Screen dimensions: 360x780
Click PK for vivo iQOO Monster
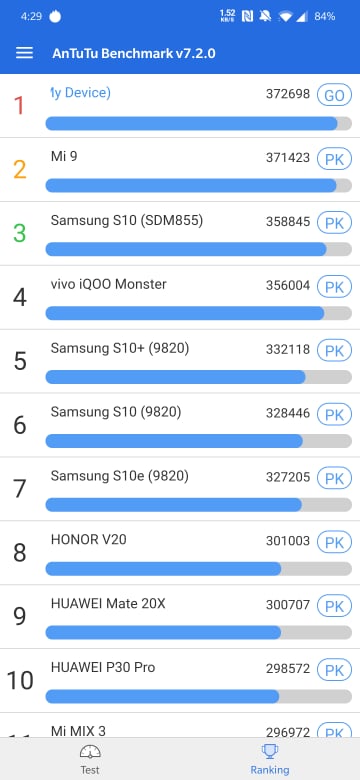(x=334, y=287)
